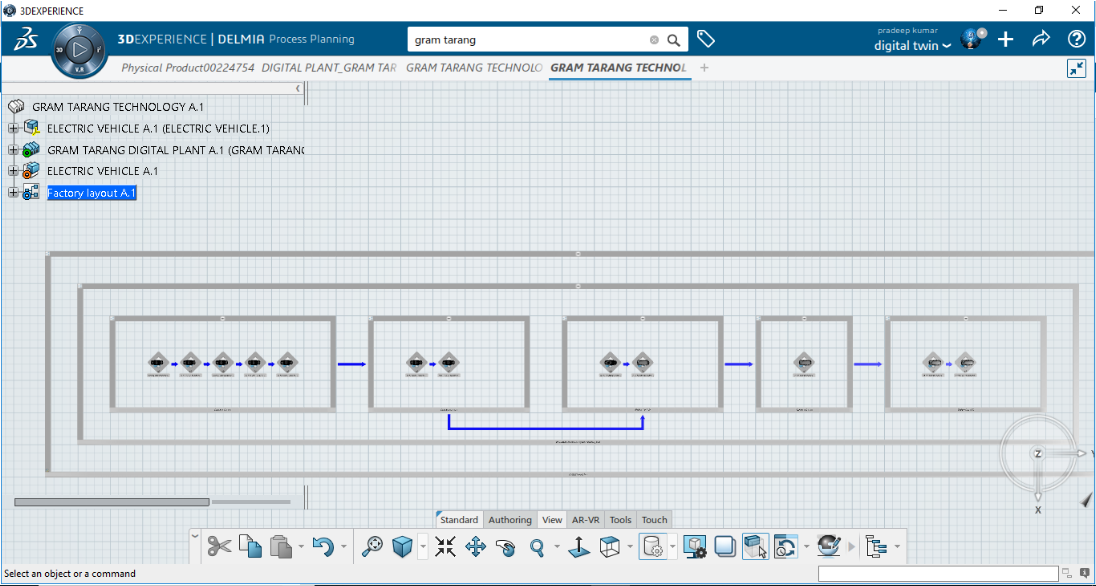Expand more toolbar commands arrow
This screenshot has height=586, width=1096.
tap(851, 547)
